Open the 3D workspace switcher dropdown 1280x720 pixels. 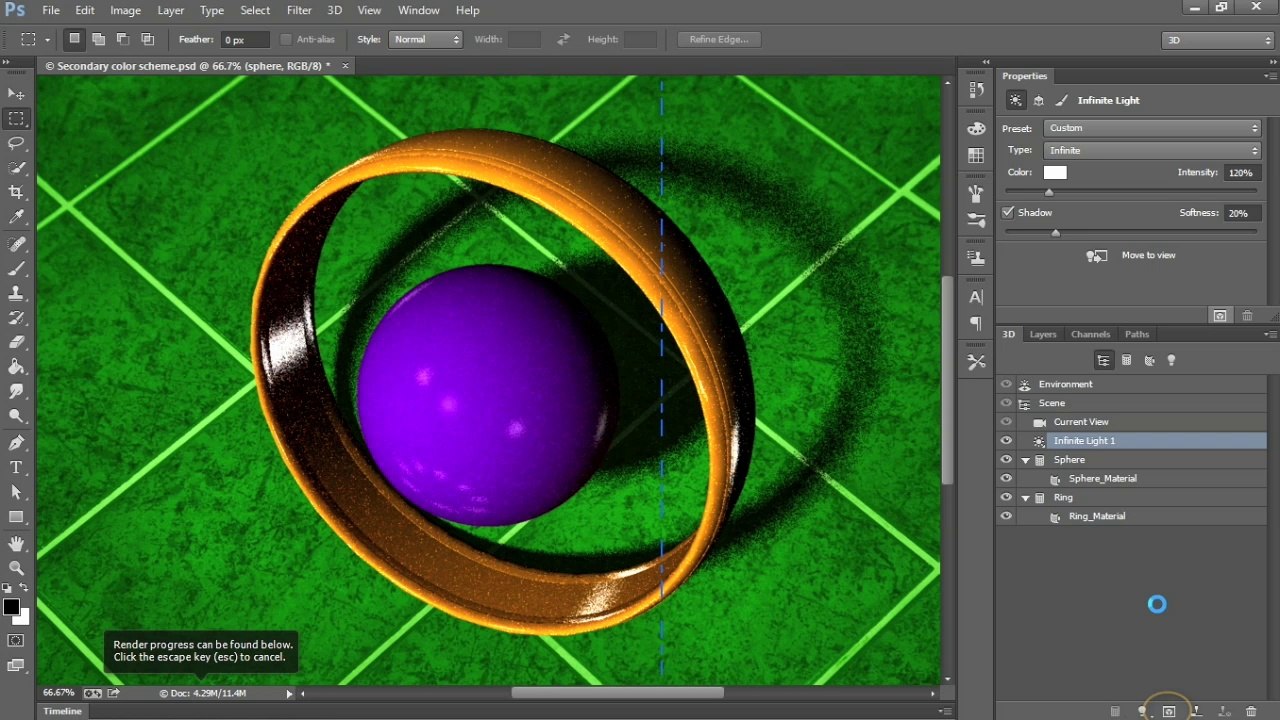(1218, 40)
